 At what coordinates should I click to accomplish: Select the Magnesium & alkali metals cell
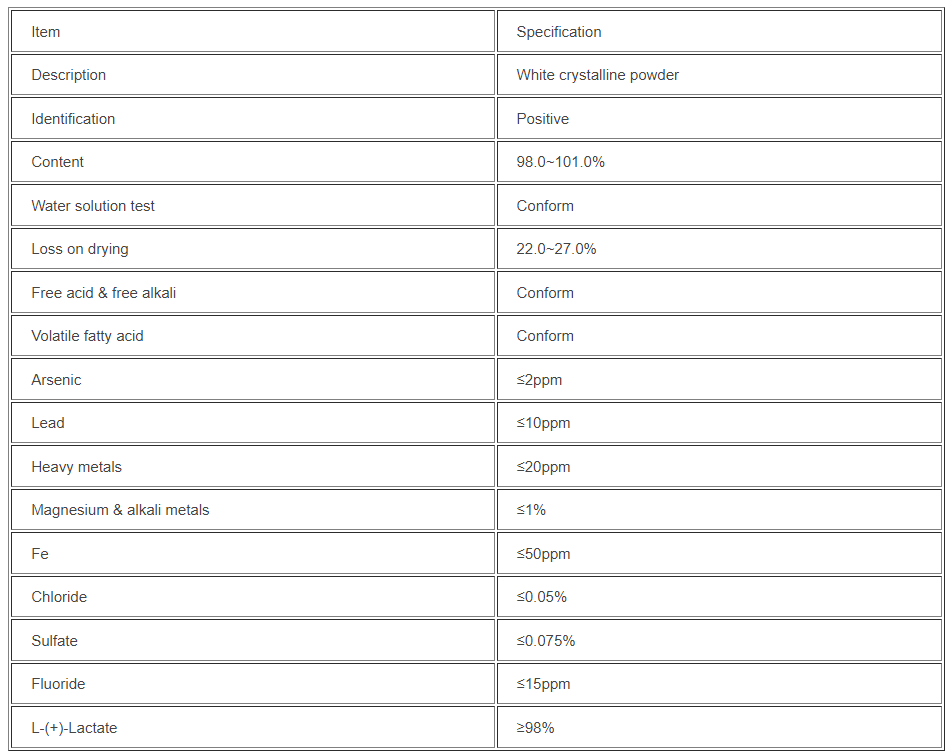[120, 510]
